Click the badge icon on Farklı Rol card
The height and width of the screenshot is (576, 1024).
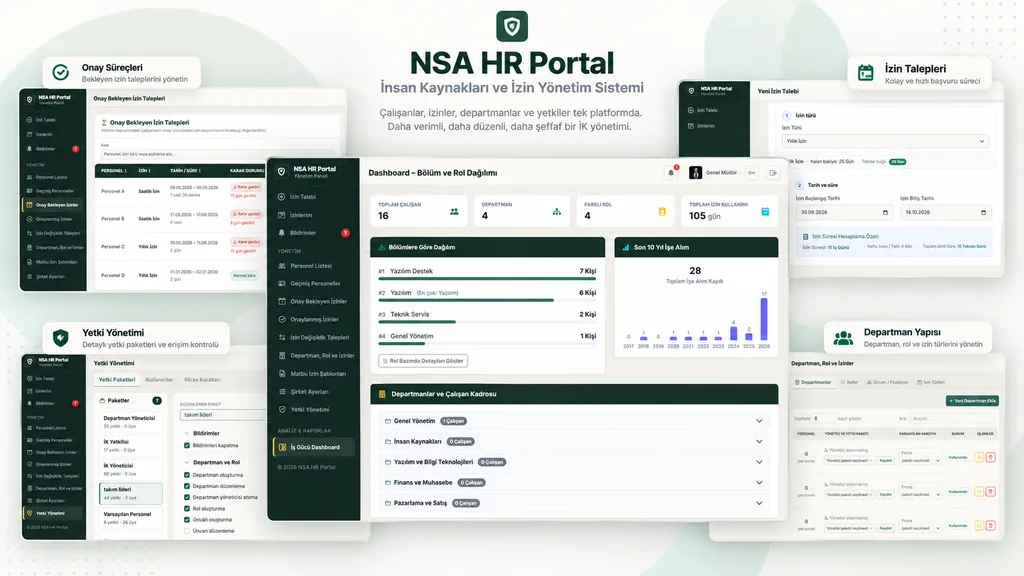pos(662,212)
